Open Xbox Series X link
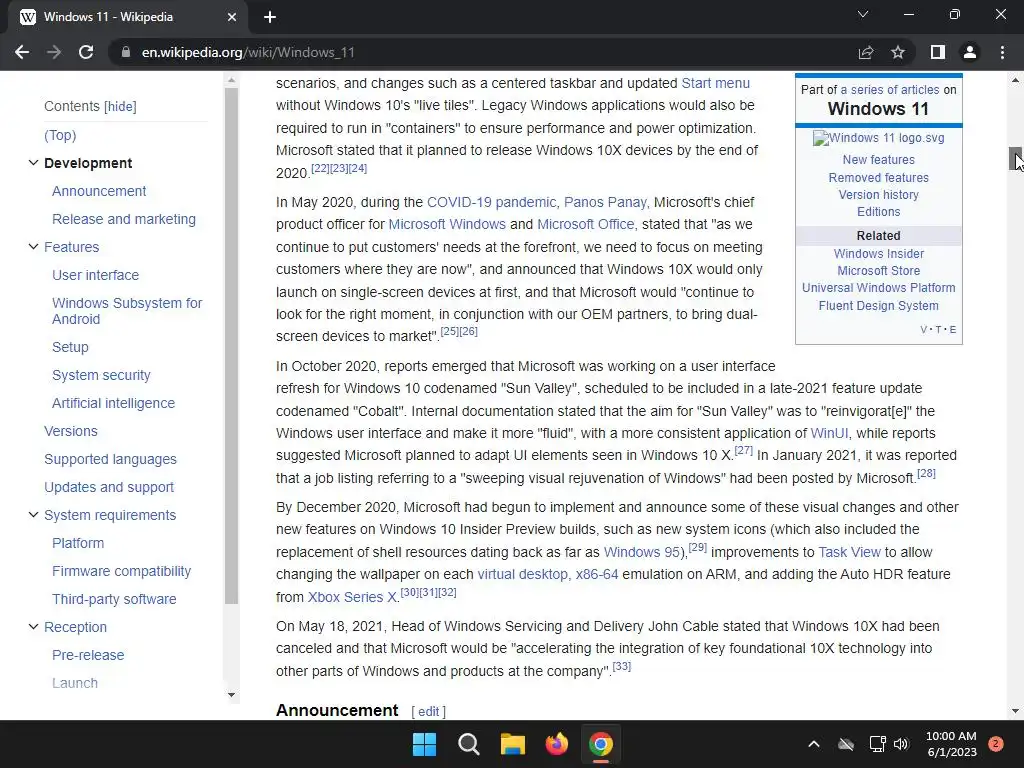Screen dimensions: 1024x768 352,598
